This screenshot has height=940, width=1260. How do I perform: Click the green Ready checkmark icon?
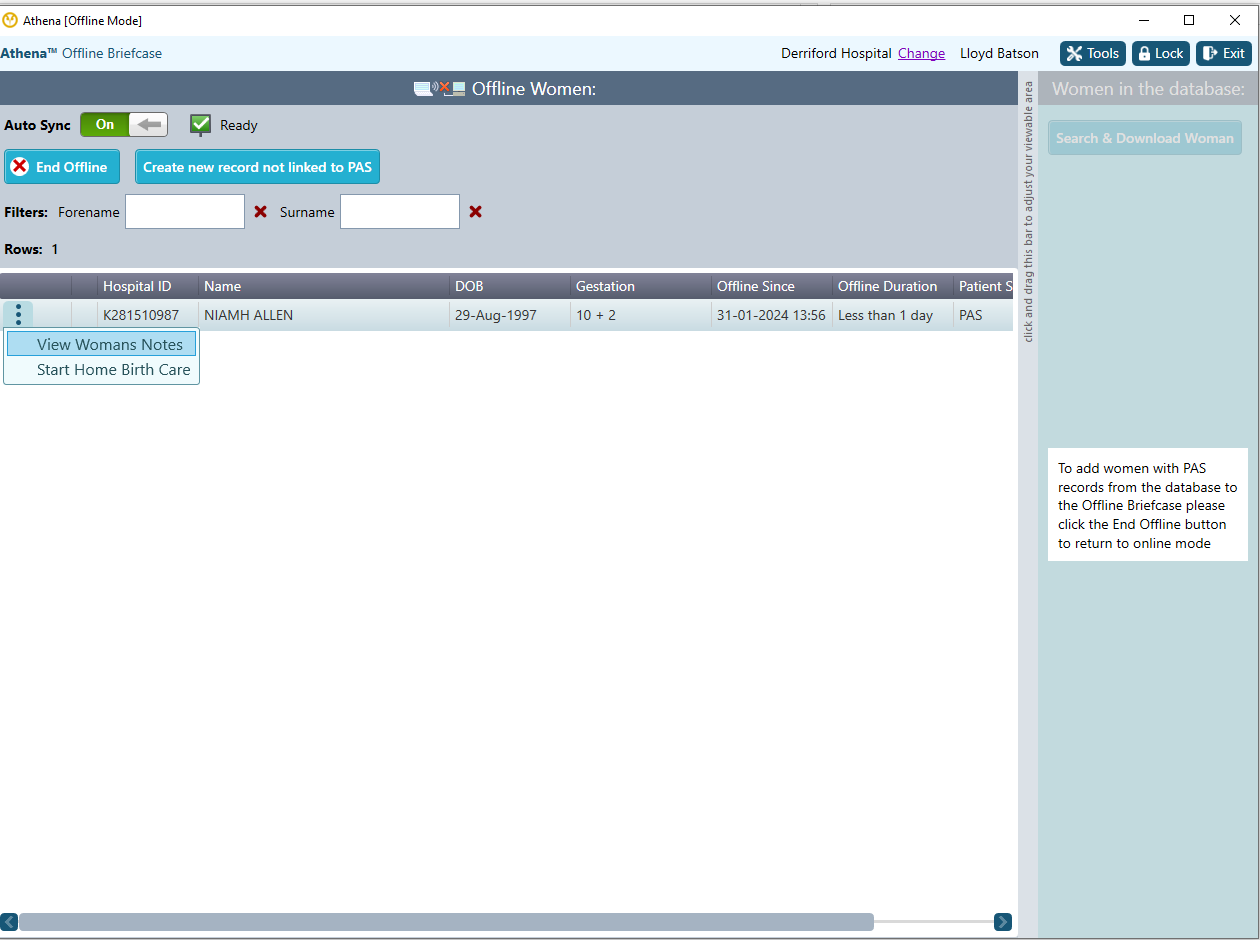[200, 125]
